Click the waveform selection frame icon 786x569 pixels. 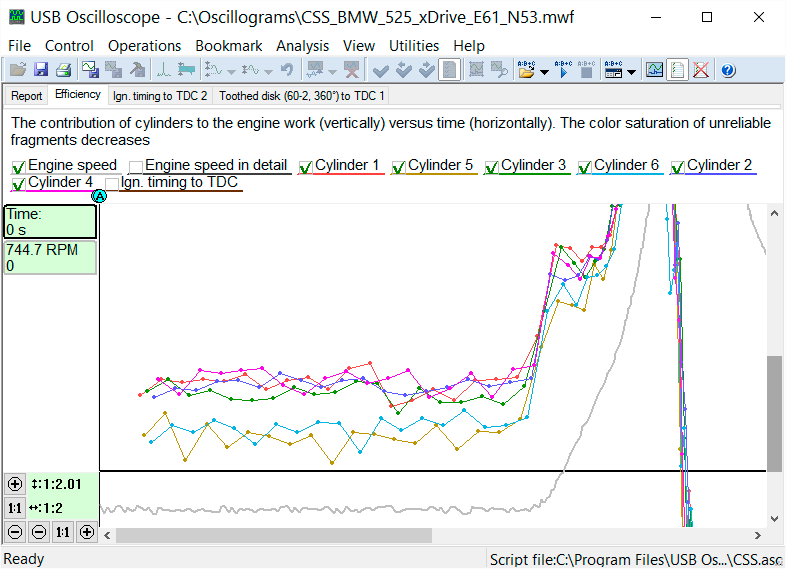click(x=476, y=70)
